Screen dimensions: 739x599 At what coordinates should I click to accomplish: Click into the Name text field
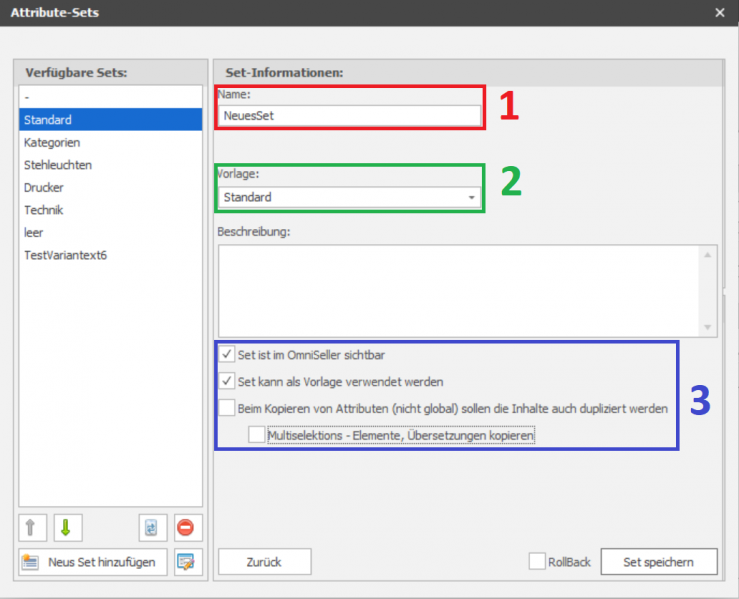pos(350,115)
